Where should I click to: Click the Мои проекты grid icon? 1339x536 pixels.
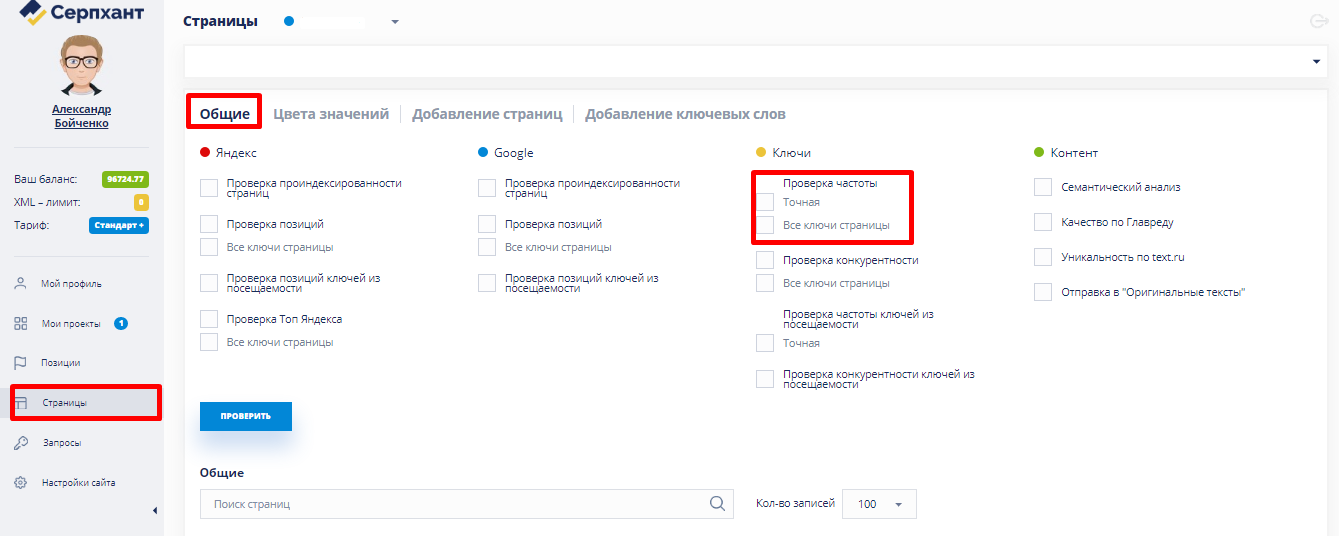[x=20, y=324]
